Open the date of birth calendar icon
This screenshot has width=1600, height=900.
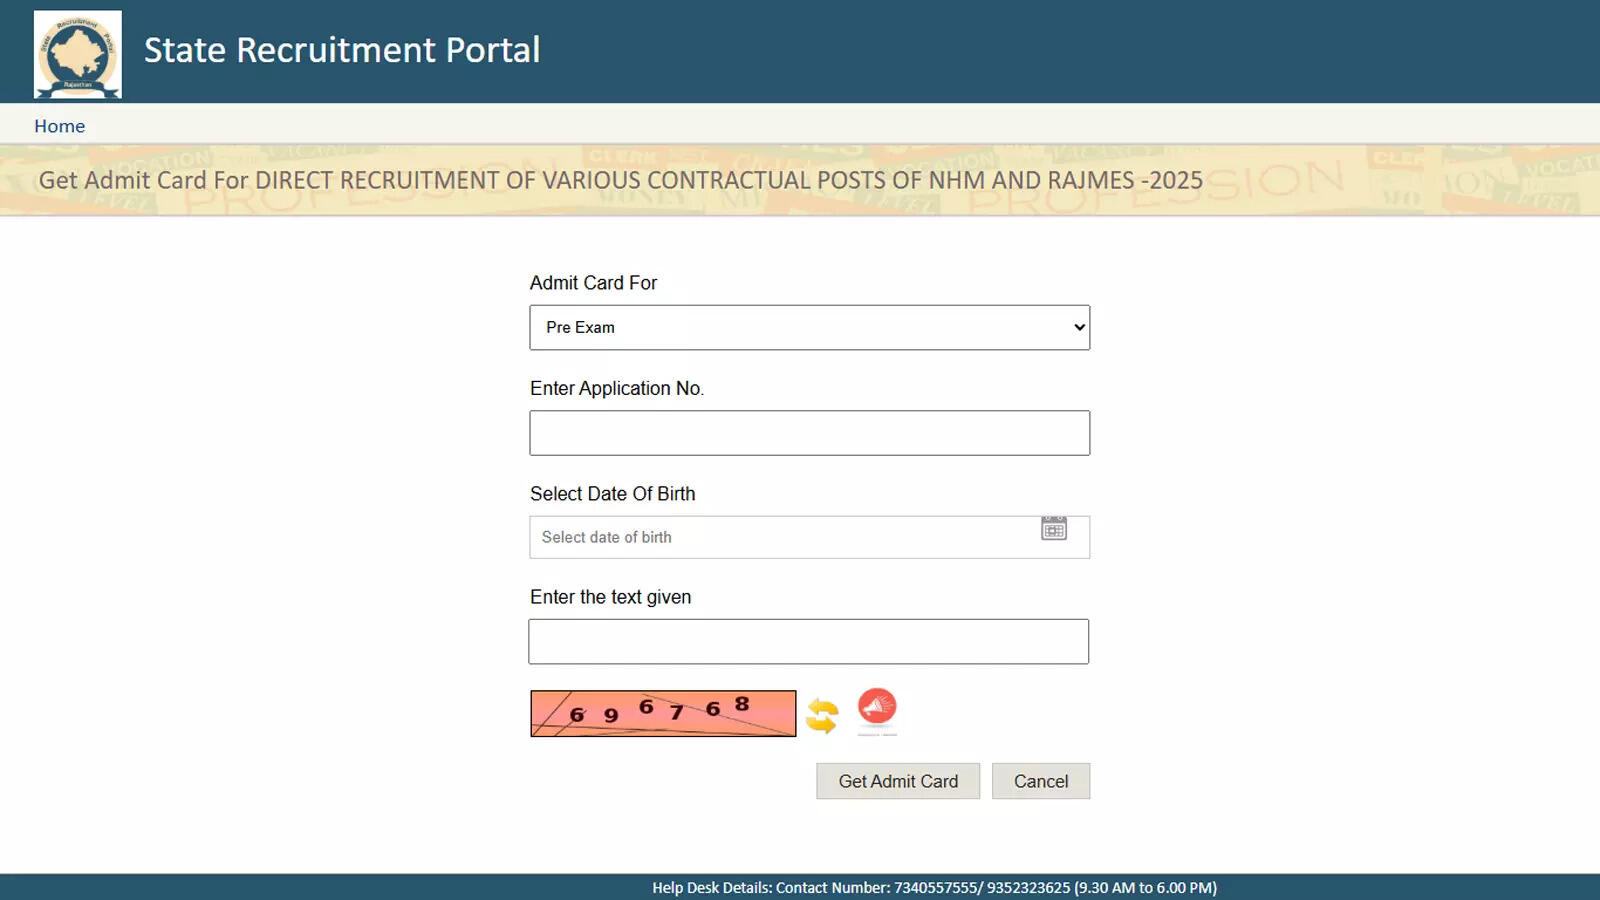pos(1054,529)
